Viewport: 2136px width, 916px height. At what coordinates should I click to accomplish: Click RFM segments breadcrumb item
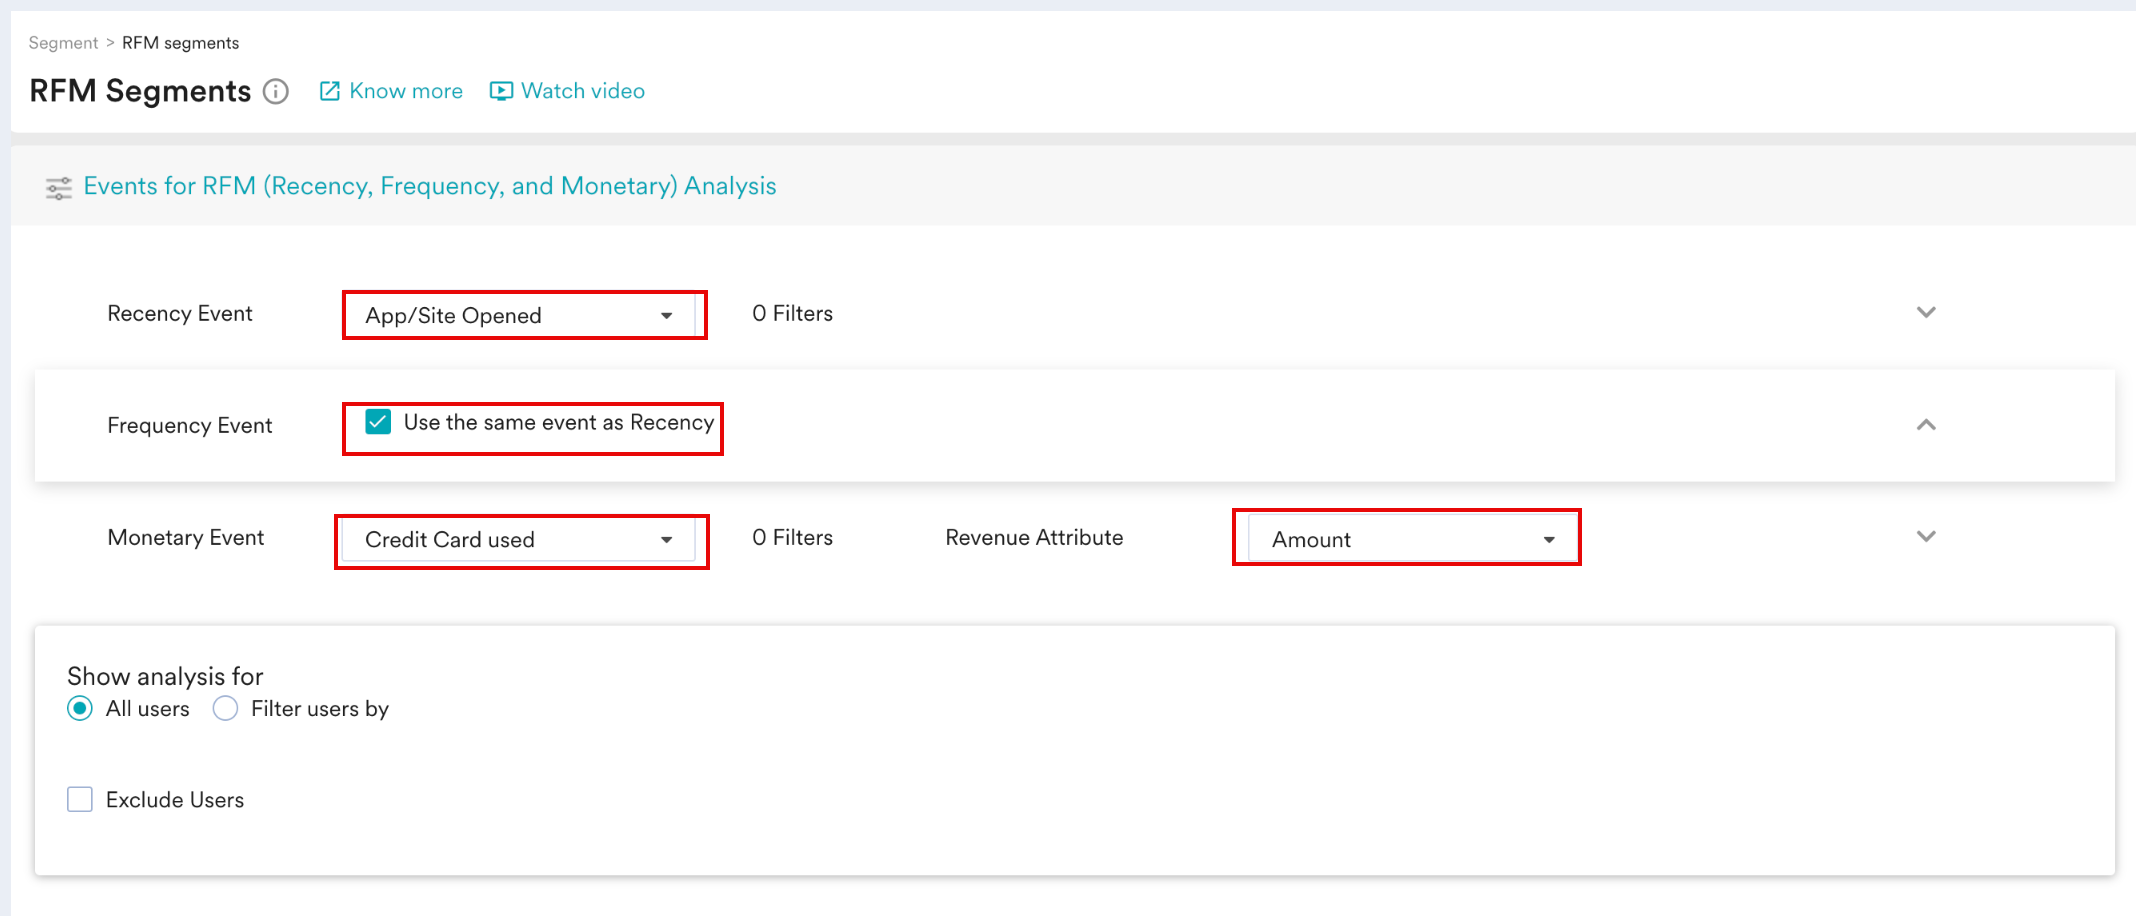click(x=181, y=43)
